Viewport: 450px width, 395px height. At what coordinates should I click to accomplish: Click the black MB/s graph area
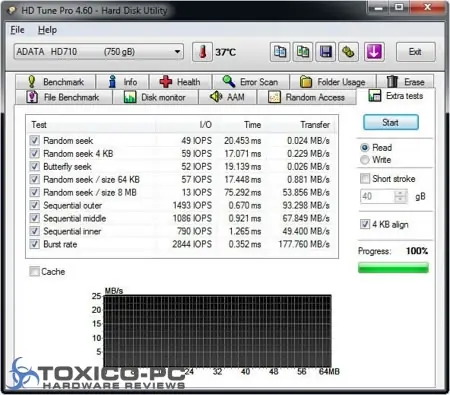(217, 331)
